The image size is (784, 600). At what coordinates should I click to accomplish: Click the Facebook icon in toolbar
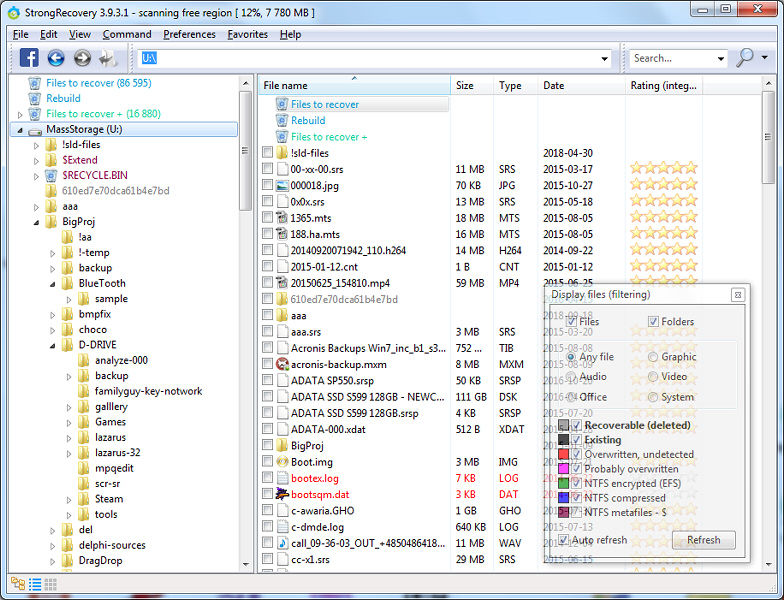[29, 58]
